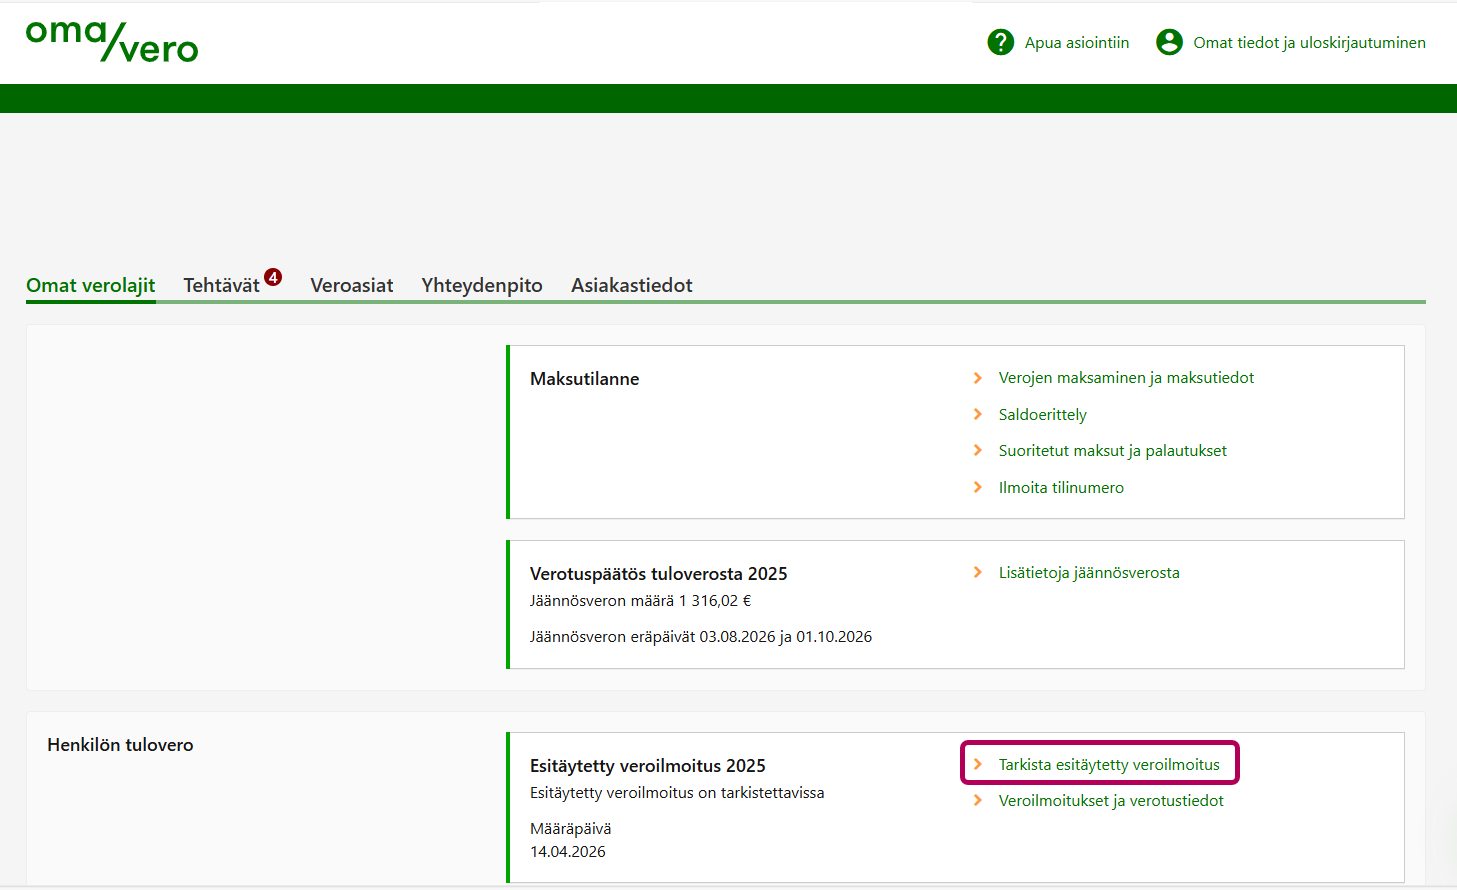Open Apua asiointiin help link
Screen dimensions: 1457x890
pos(1076,43)
